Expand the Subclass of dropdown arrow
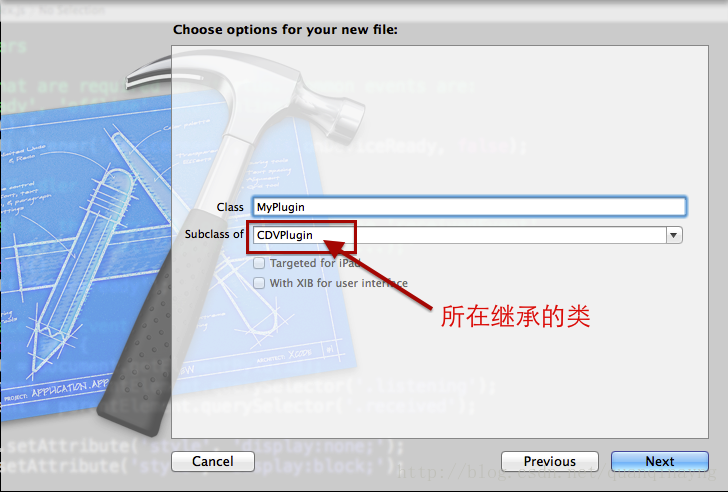This screenshot has height=492, width=728. (x=674, y=235)
